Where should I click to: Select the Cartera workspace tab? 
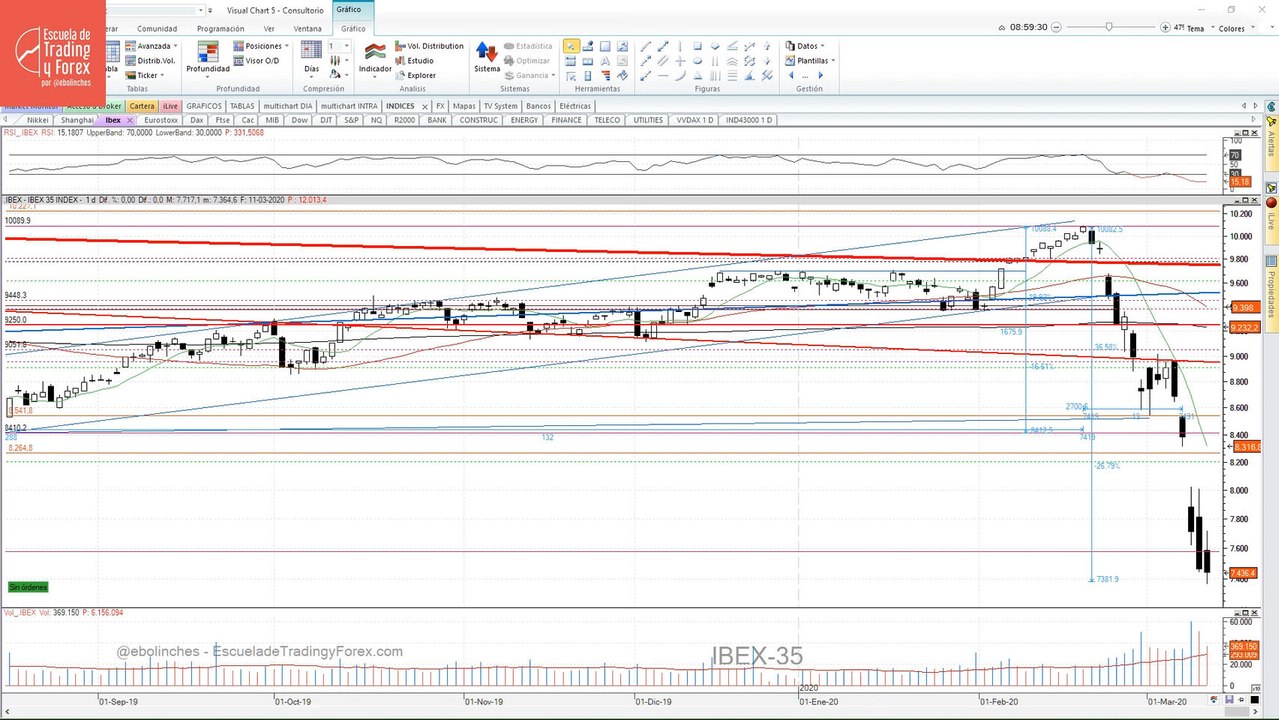click(x=142, y=106)
